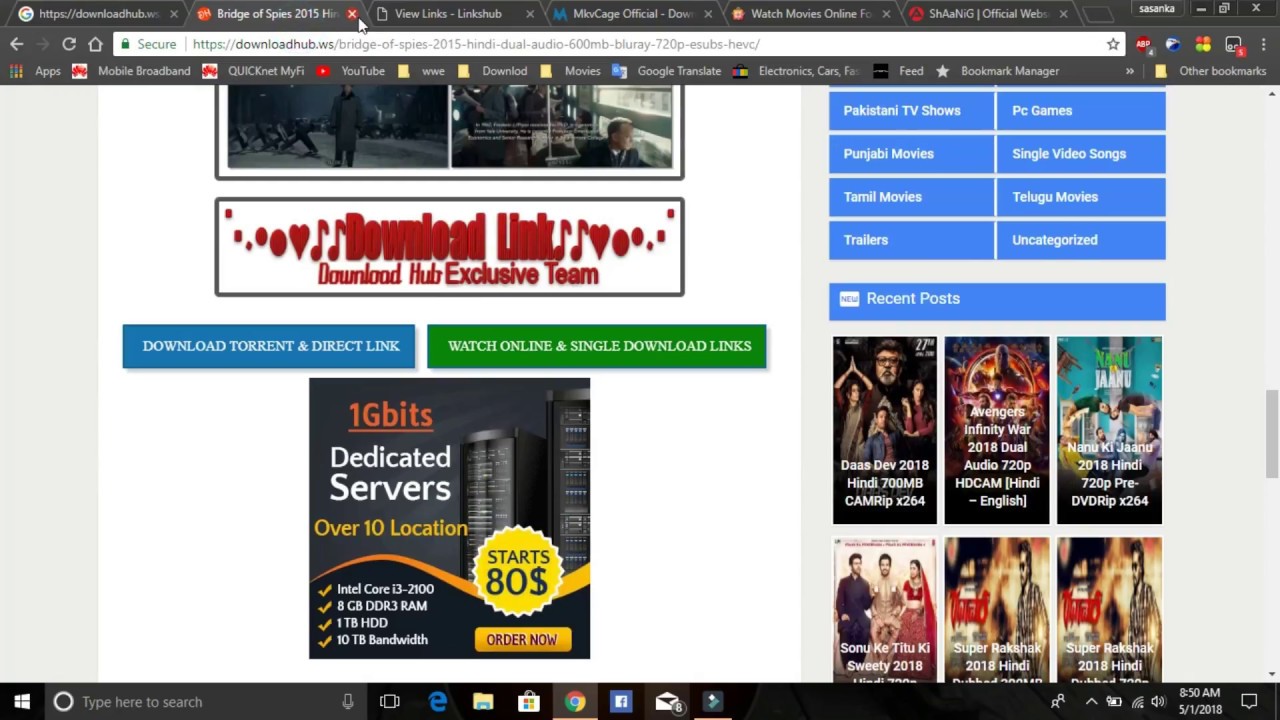Viewport: 1280px width, 720px height.
Task: Close the Bridge of Spies 2015 tab
Action: pyautogui.click(x=352, y=14)
